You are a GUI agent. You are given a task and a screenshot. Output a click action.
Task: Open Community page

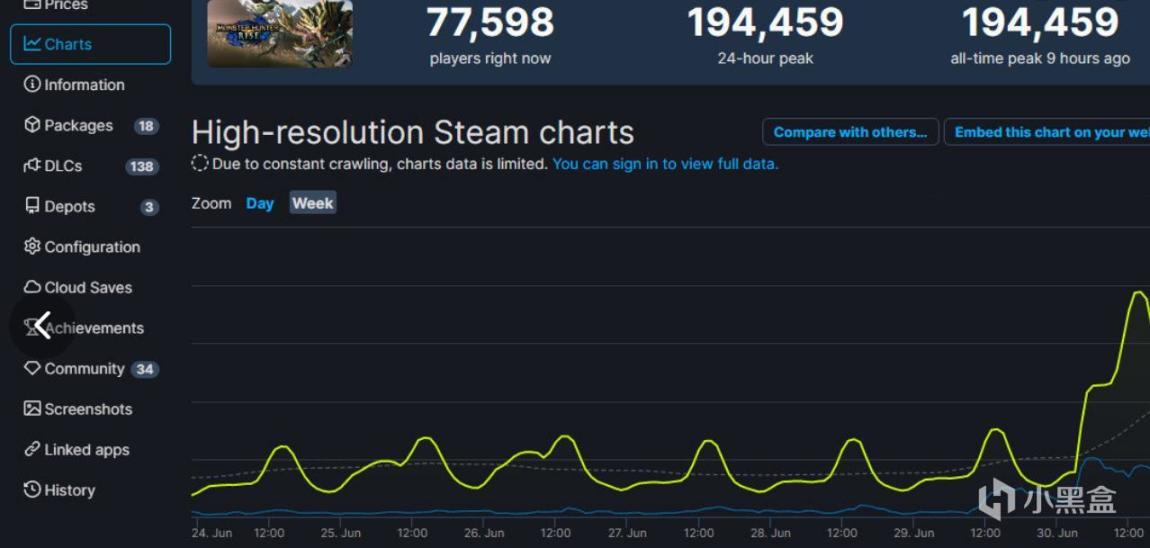click(90, 369)
